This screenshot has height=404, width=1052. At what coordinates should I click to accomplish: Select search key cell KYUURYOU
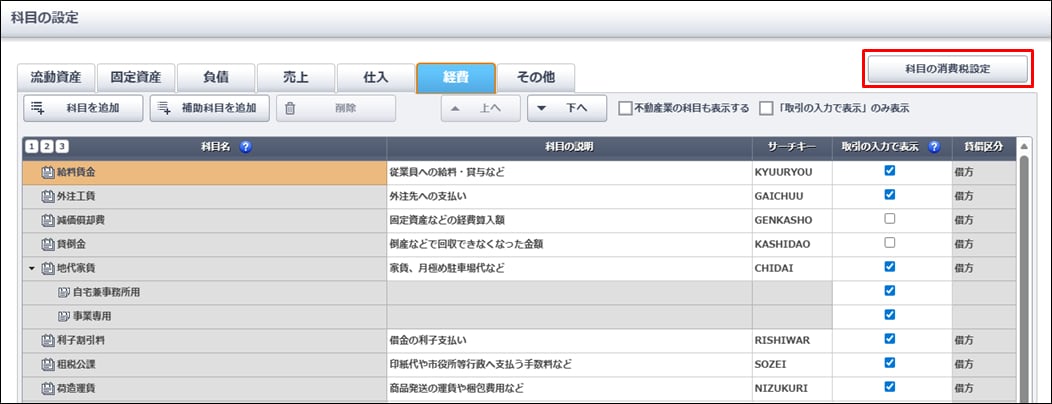point(792,172)
